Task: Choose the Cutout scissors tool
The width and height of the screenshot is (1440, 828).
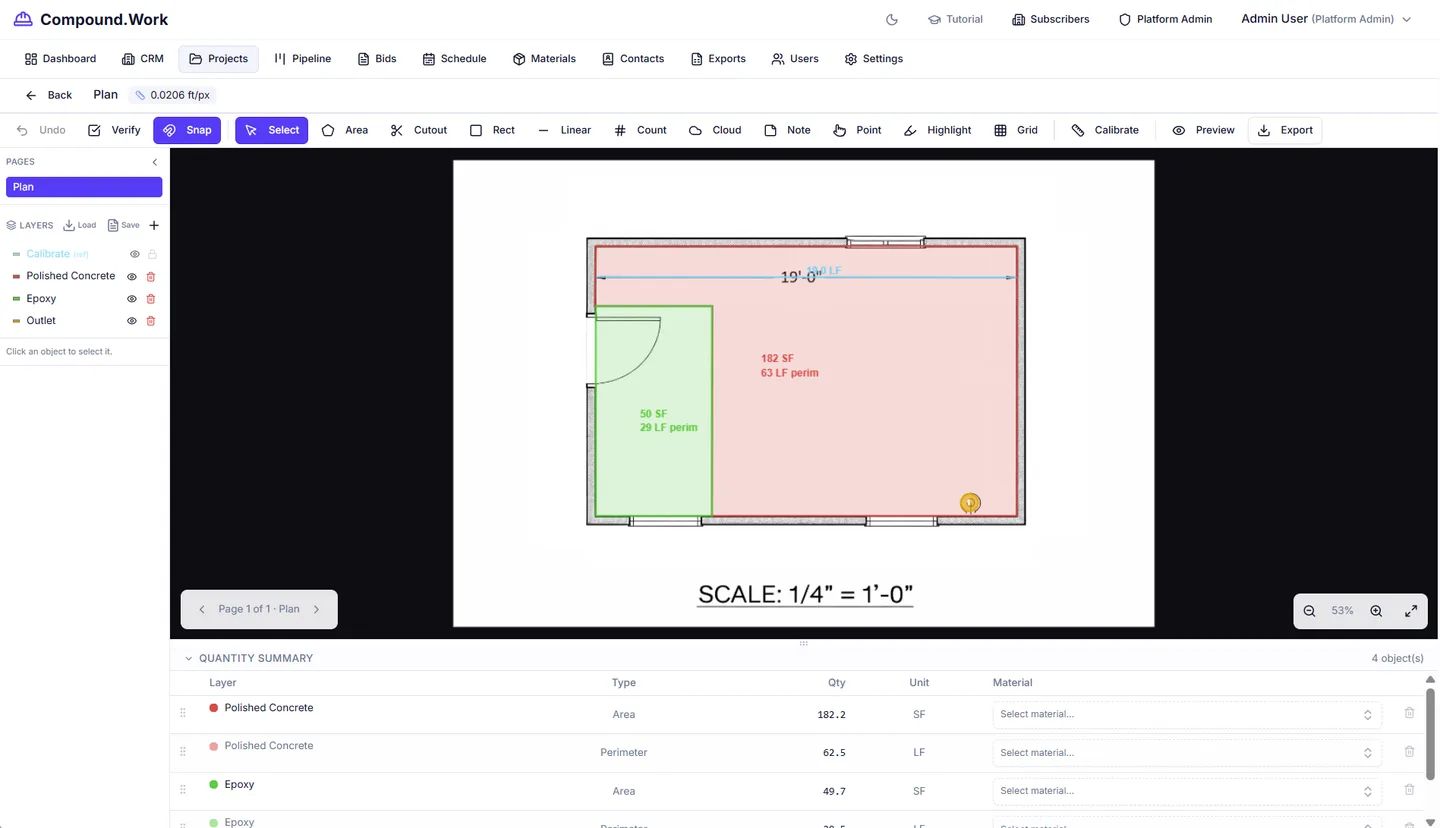Action: click(x=419, y=130)
